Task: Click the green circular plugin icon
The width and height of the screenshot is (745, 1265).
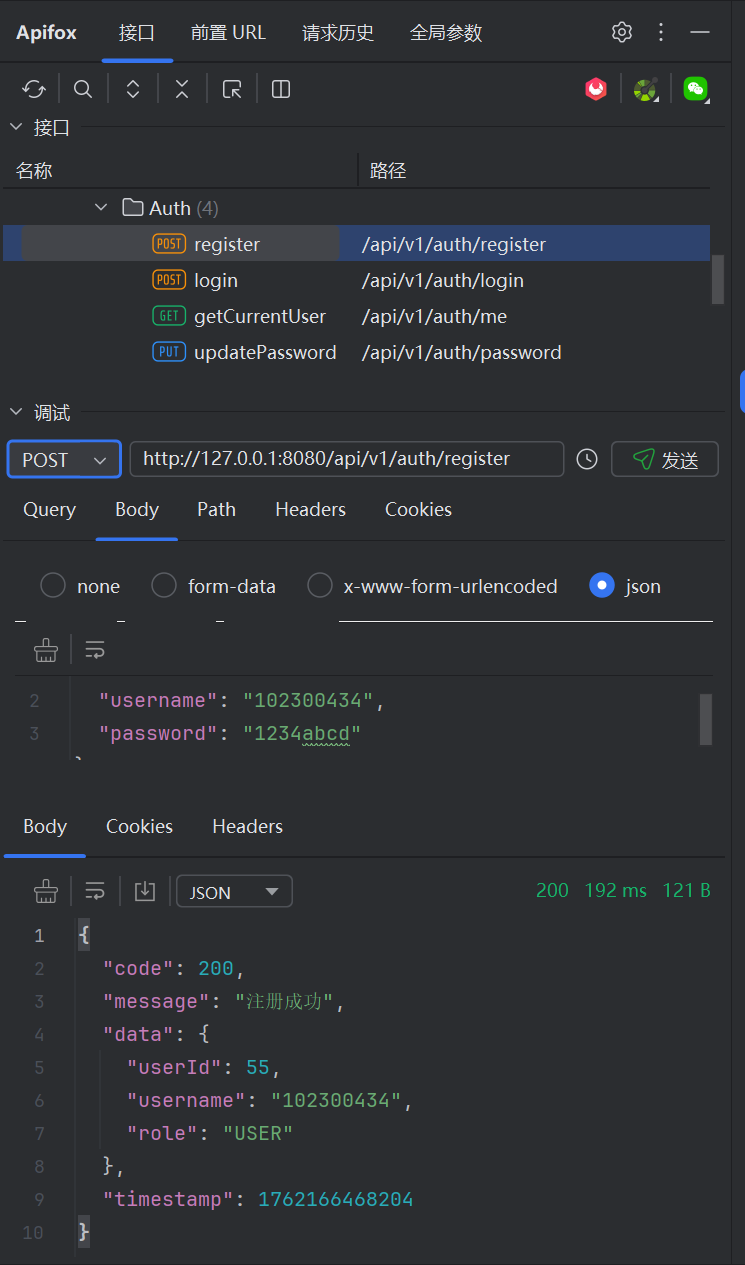Action: pyautogui.click(x=646, y=89)
